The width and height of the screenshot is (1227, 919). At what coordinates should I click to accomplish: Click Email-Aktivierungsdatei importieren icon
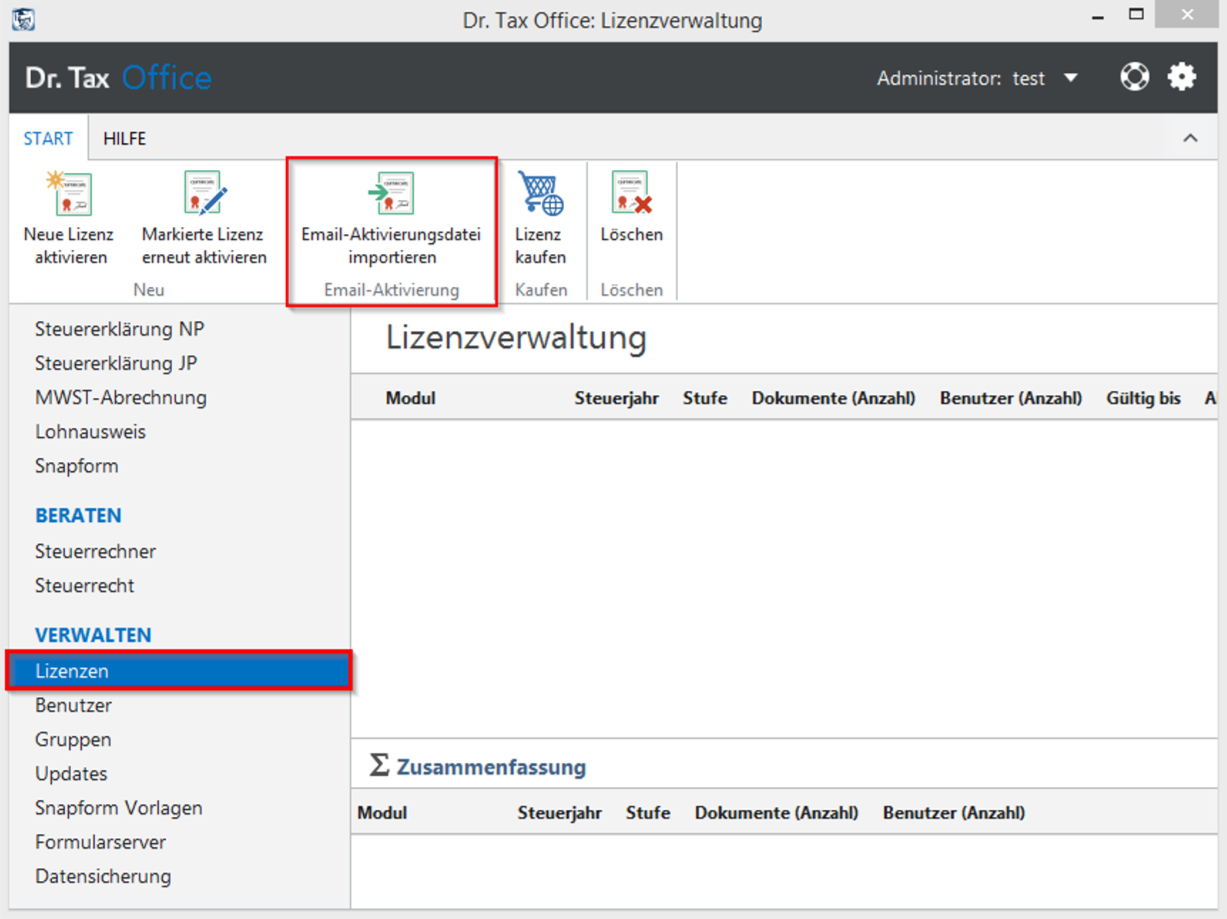pyautogui.click(x=391, y=193)
